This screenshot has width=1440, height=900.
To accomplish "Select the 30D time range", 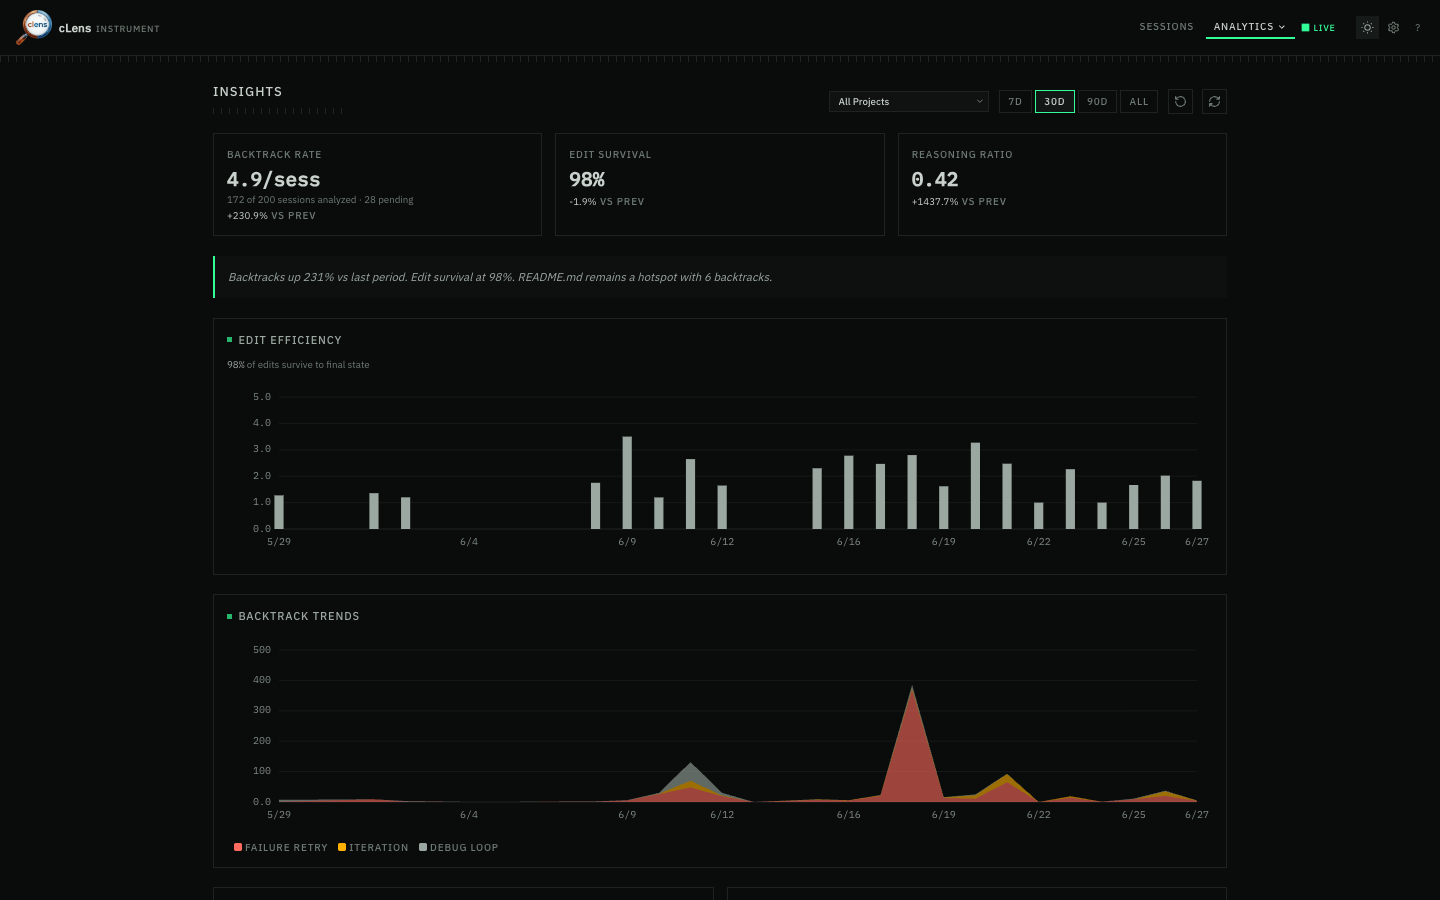I will (x=1055, y=101).
